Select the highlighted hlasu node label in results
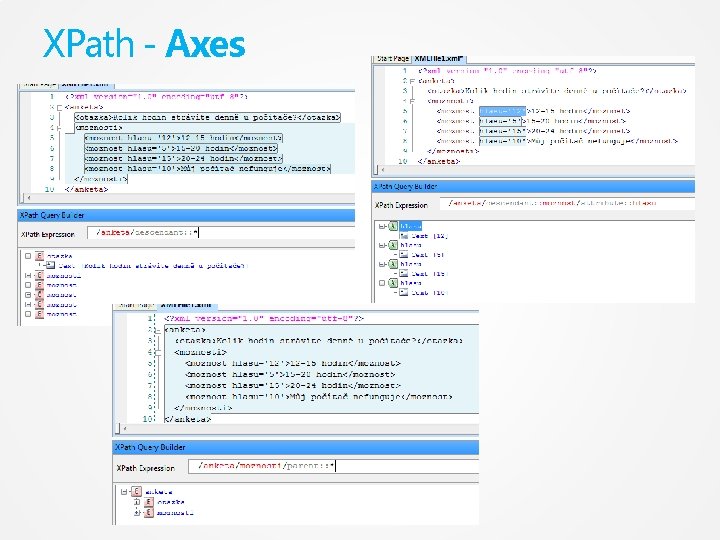 coord(411,226)
